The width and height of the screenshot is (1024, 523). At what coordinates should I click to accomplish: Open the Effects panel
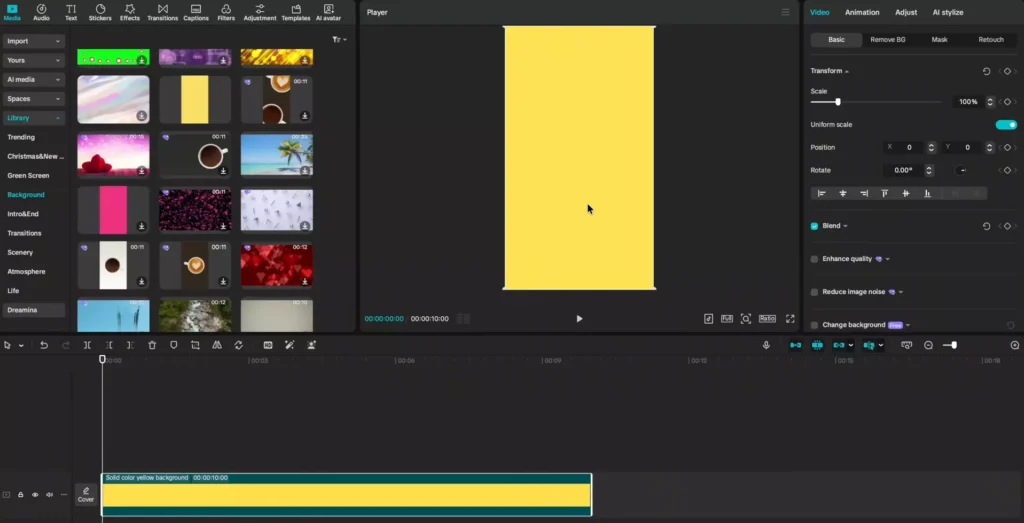point(129,12)
